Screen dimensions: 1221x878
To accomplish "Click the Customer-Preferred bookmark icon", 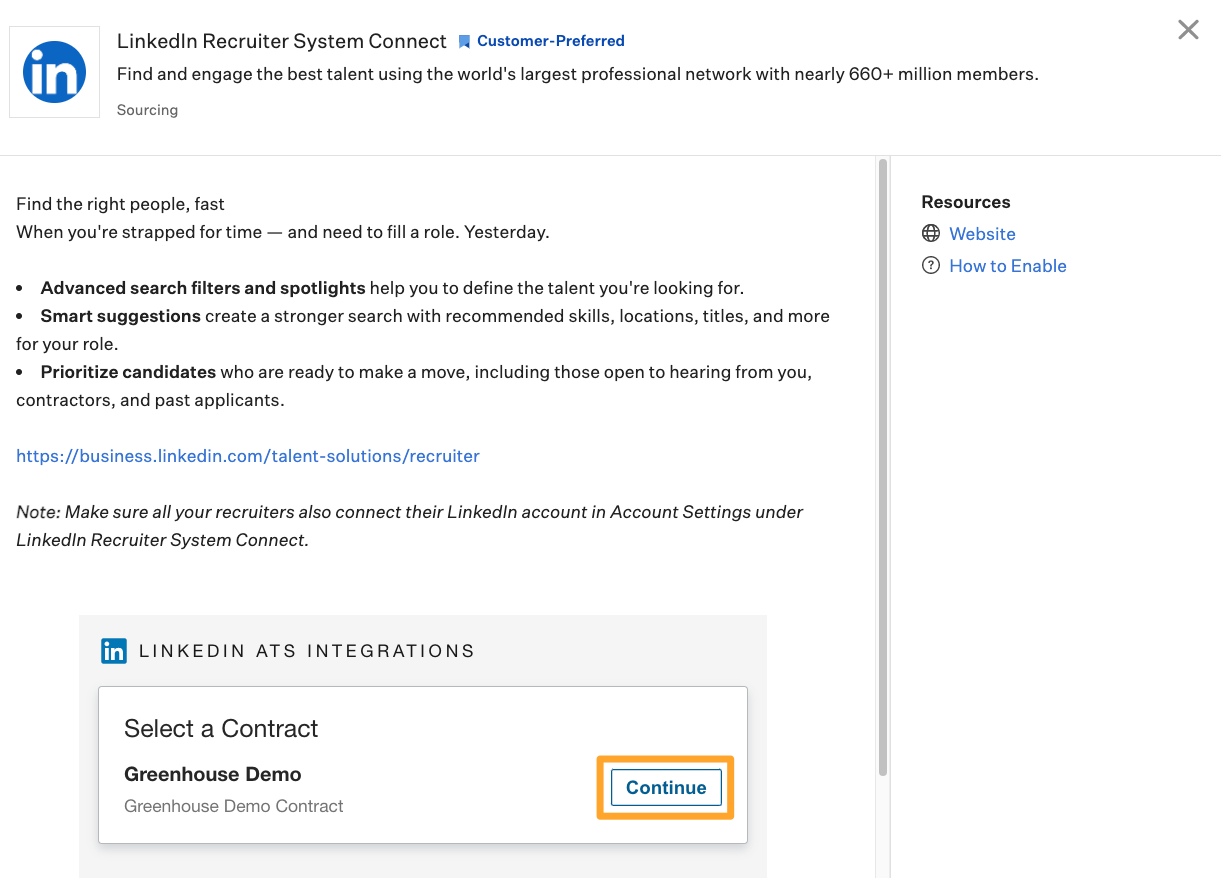I will pyautogui.click(x=464, y=42).
